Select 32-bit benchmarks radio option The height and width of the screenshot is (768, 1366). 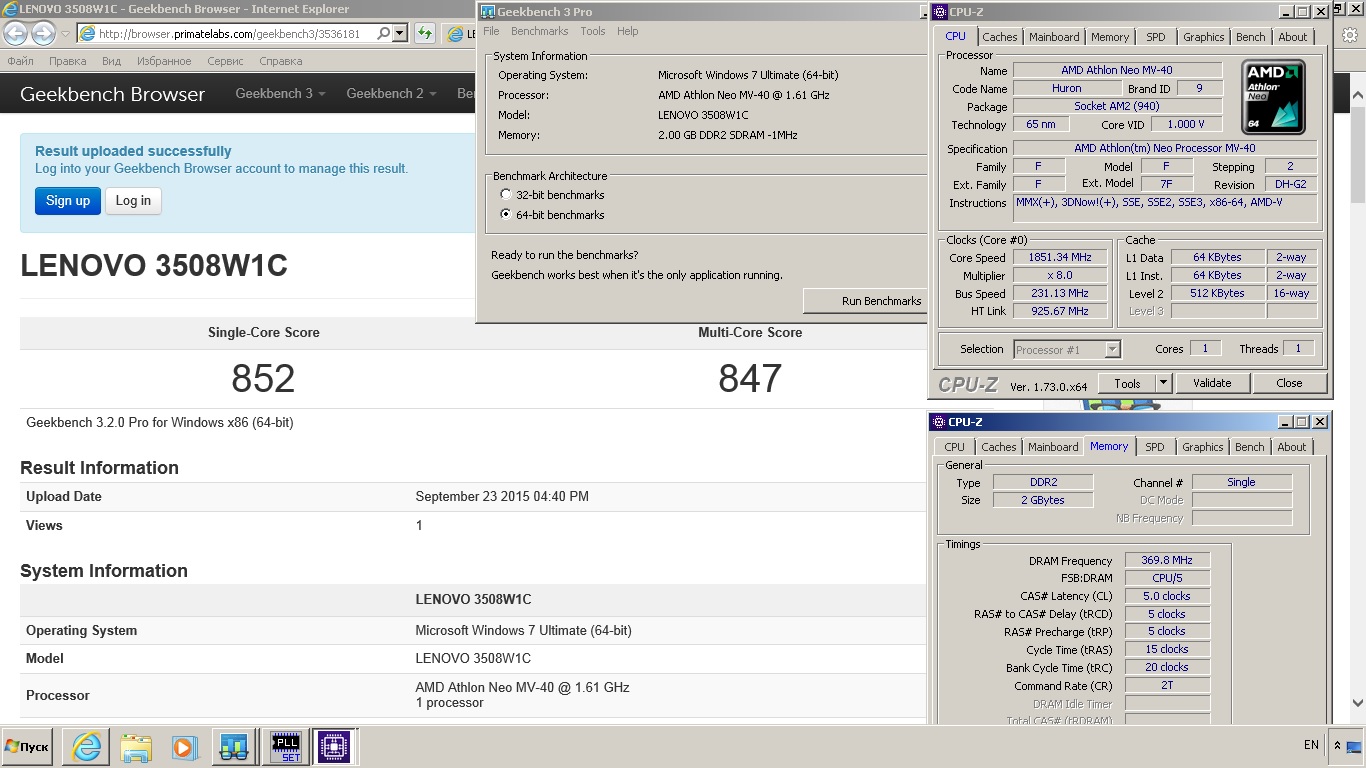tap(506, 195)
